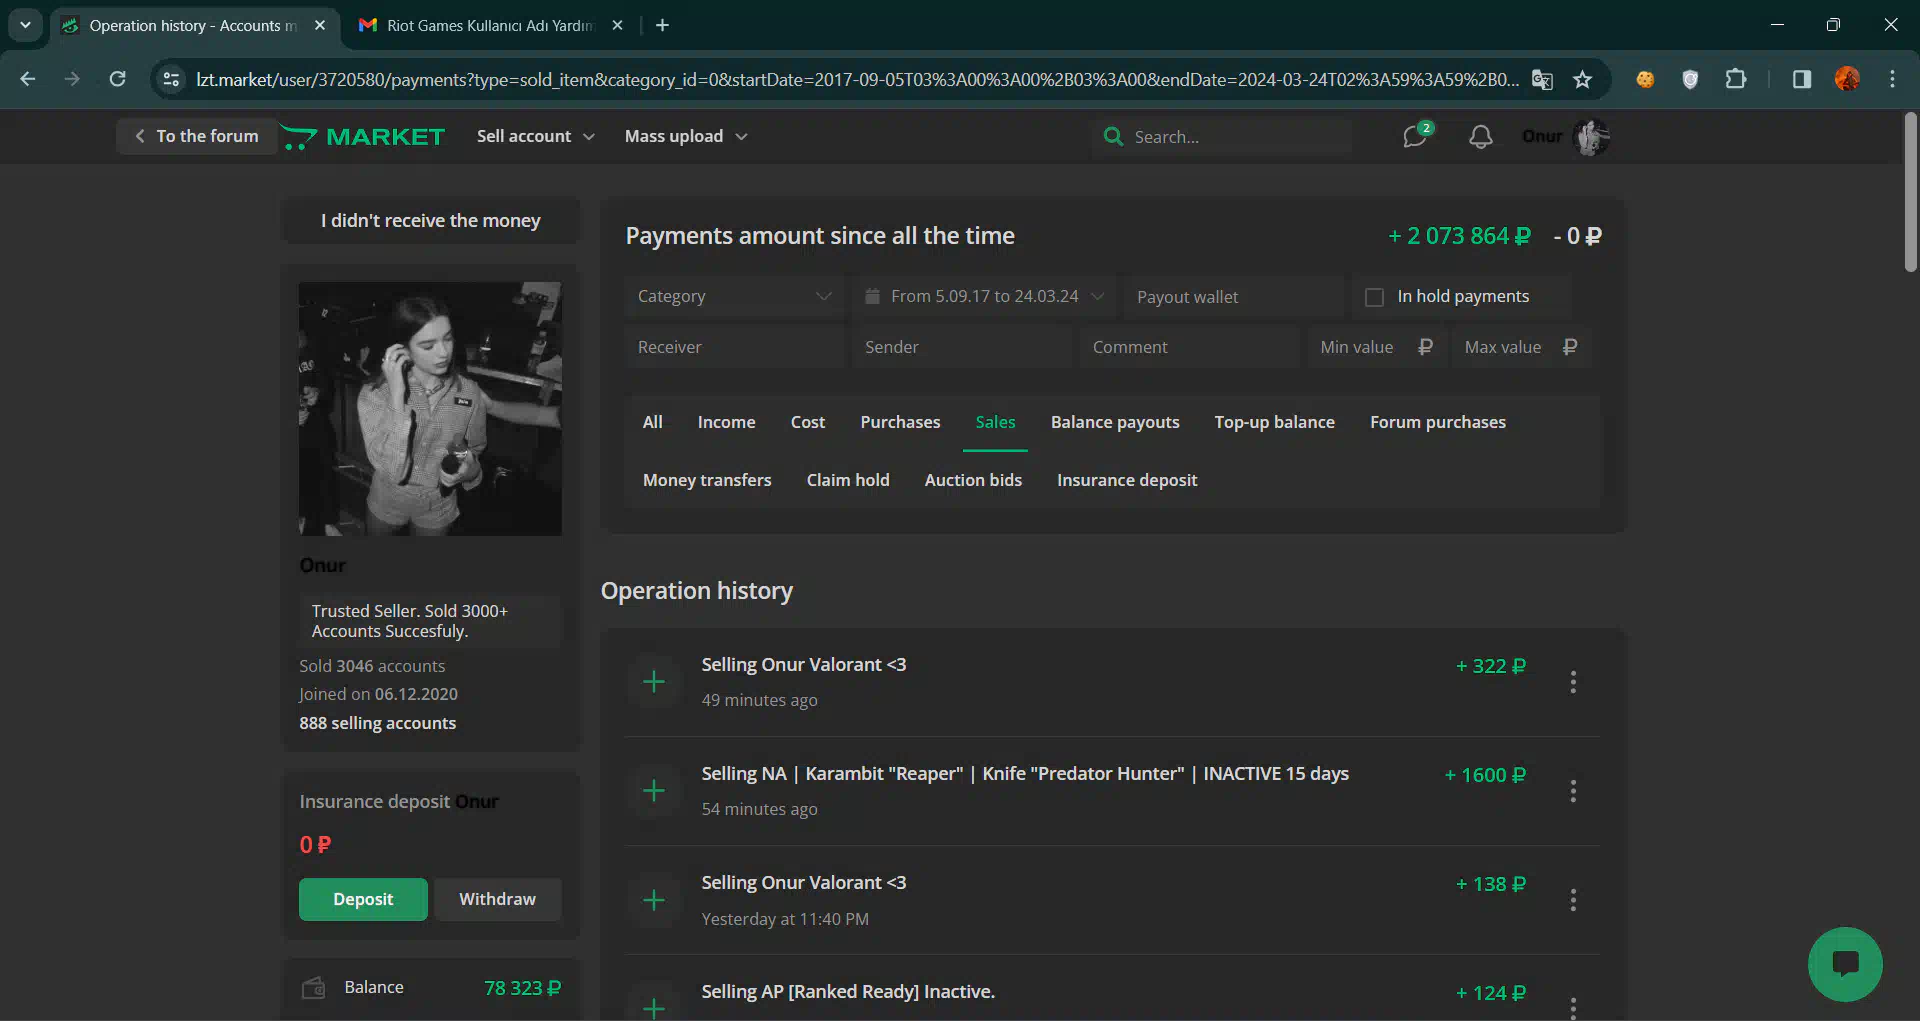Open Selling AP Ranked Ready Inactive listing
The width and height of the screenshot is (1920, 1021).
coord(848,992)
